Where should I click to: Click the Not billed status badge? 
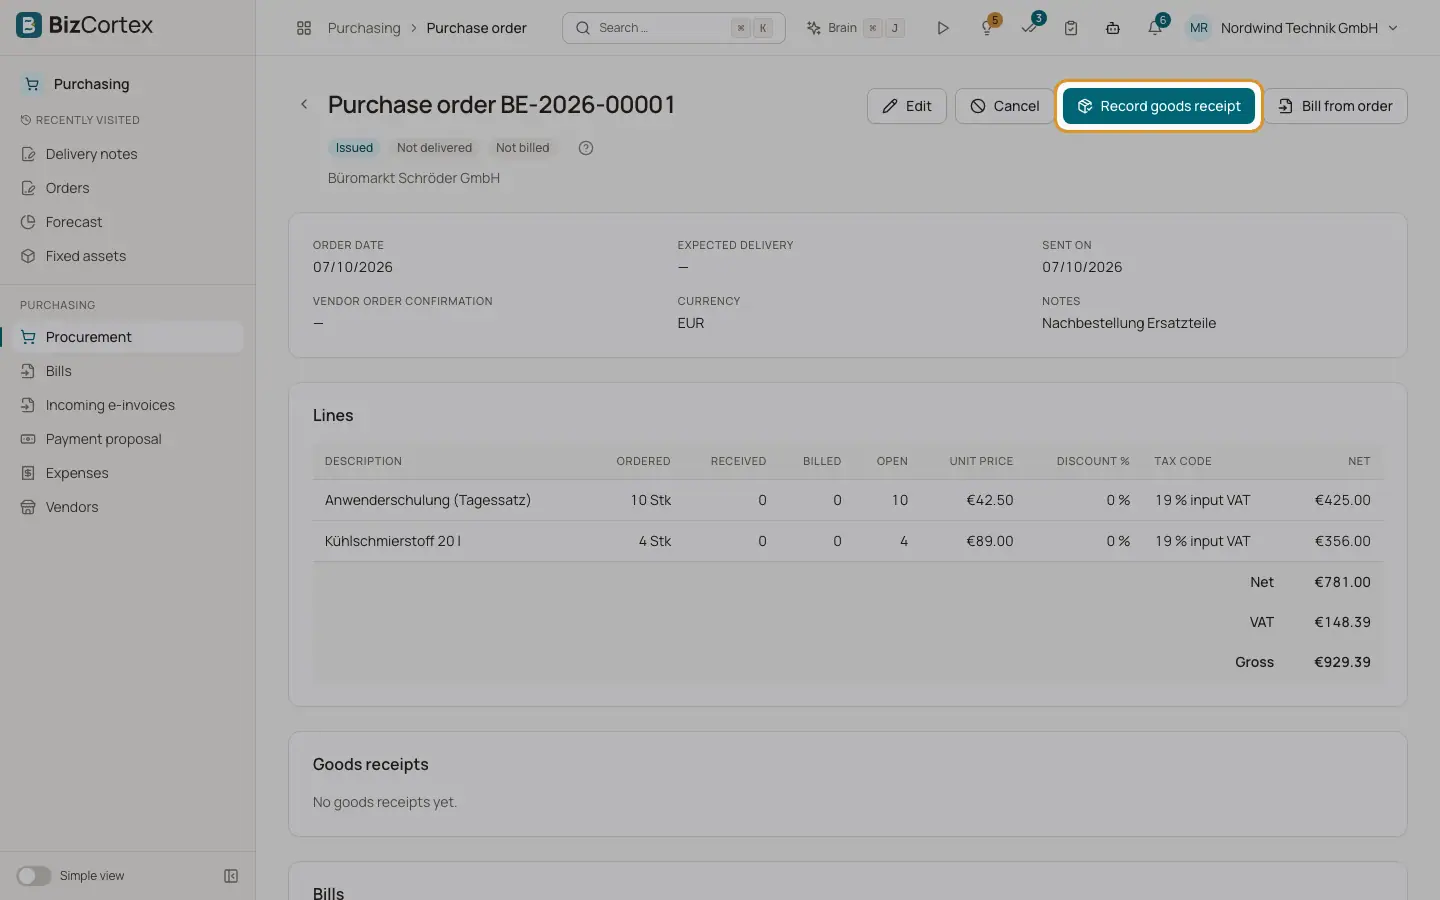[523, 148]
